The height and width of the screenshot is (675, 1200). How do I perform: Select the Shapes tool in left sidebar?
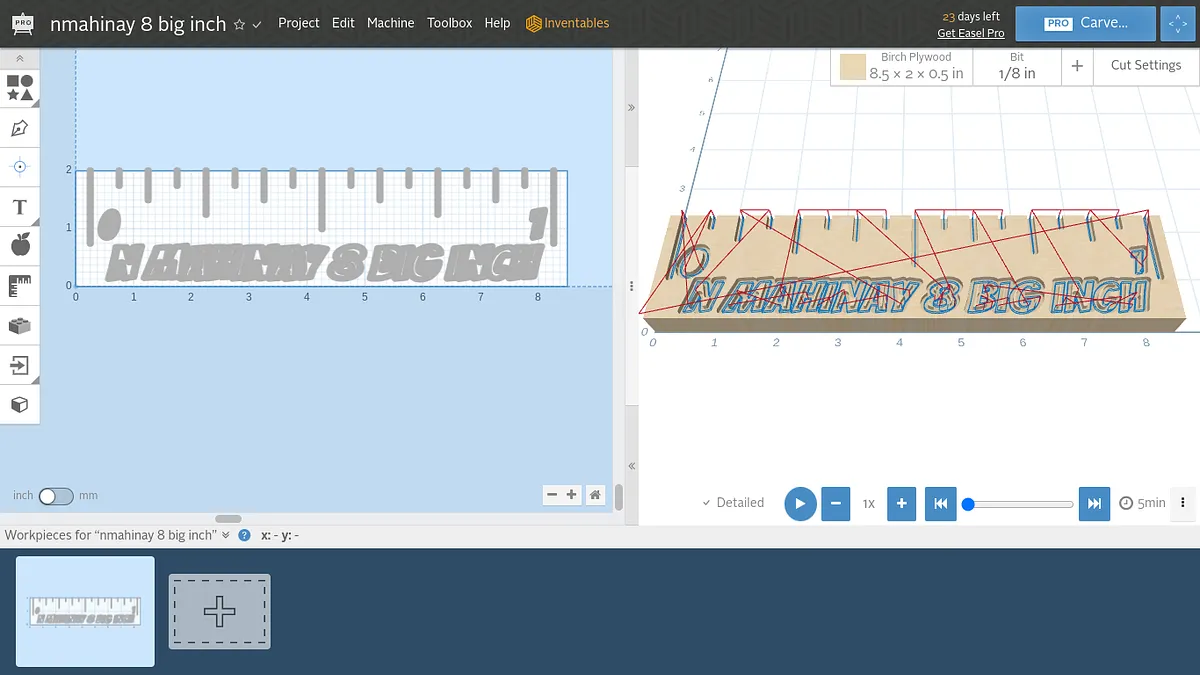click(x=19, y=88)
